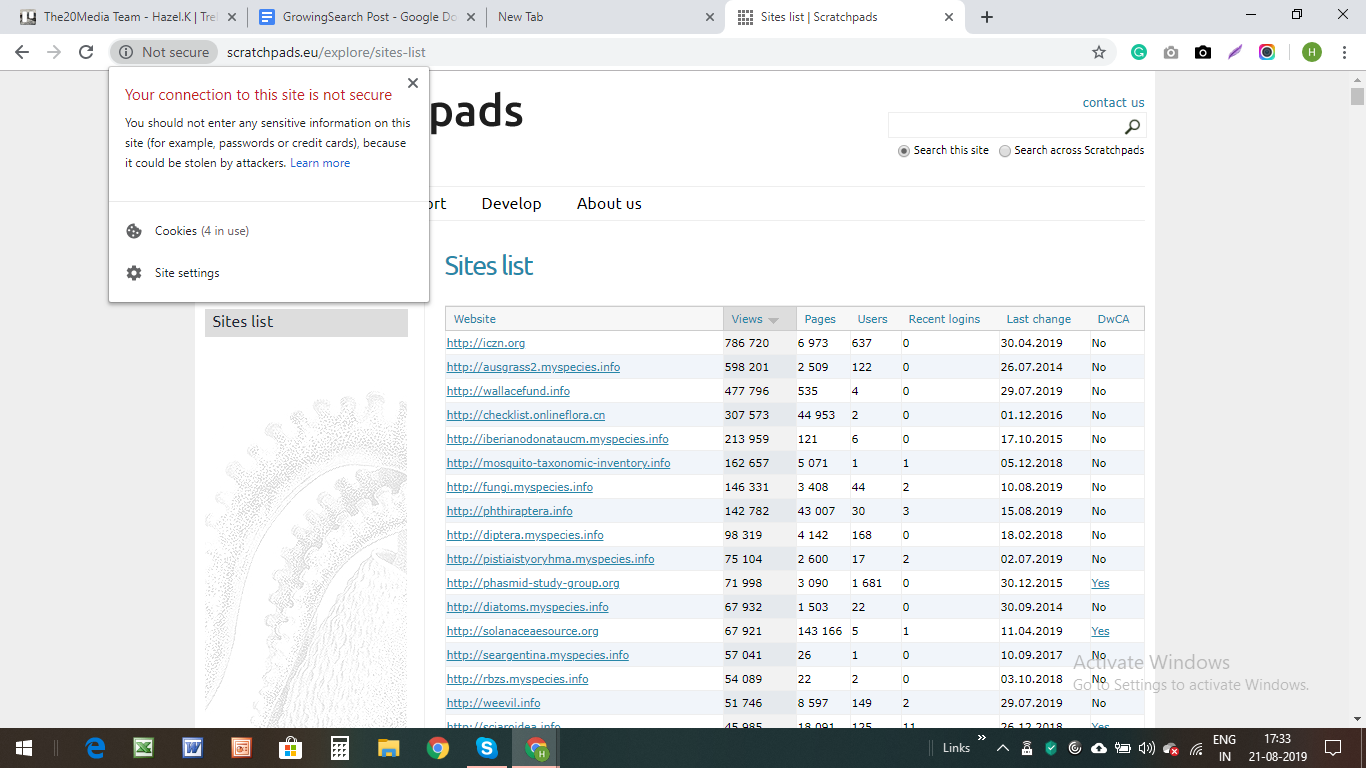Click Yes DwCA link for phasmid-study-group.org
Image resolution: width=1366 pixels, height=768 pixels.
1100,583
